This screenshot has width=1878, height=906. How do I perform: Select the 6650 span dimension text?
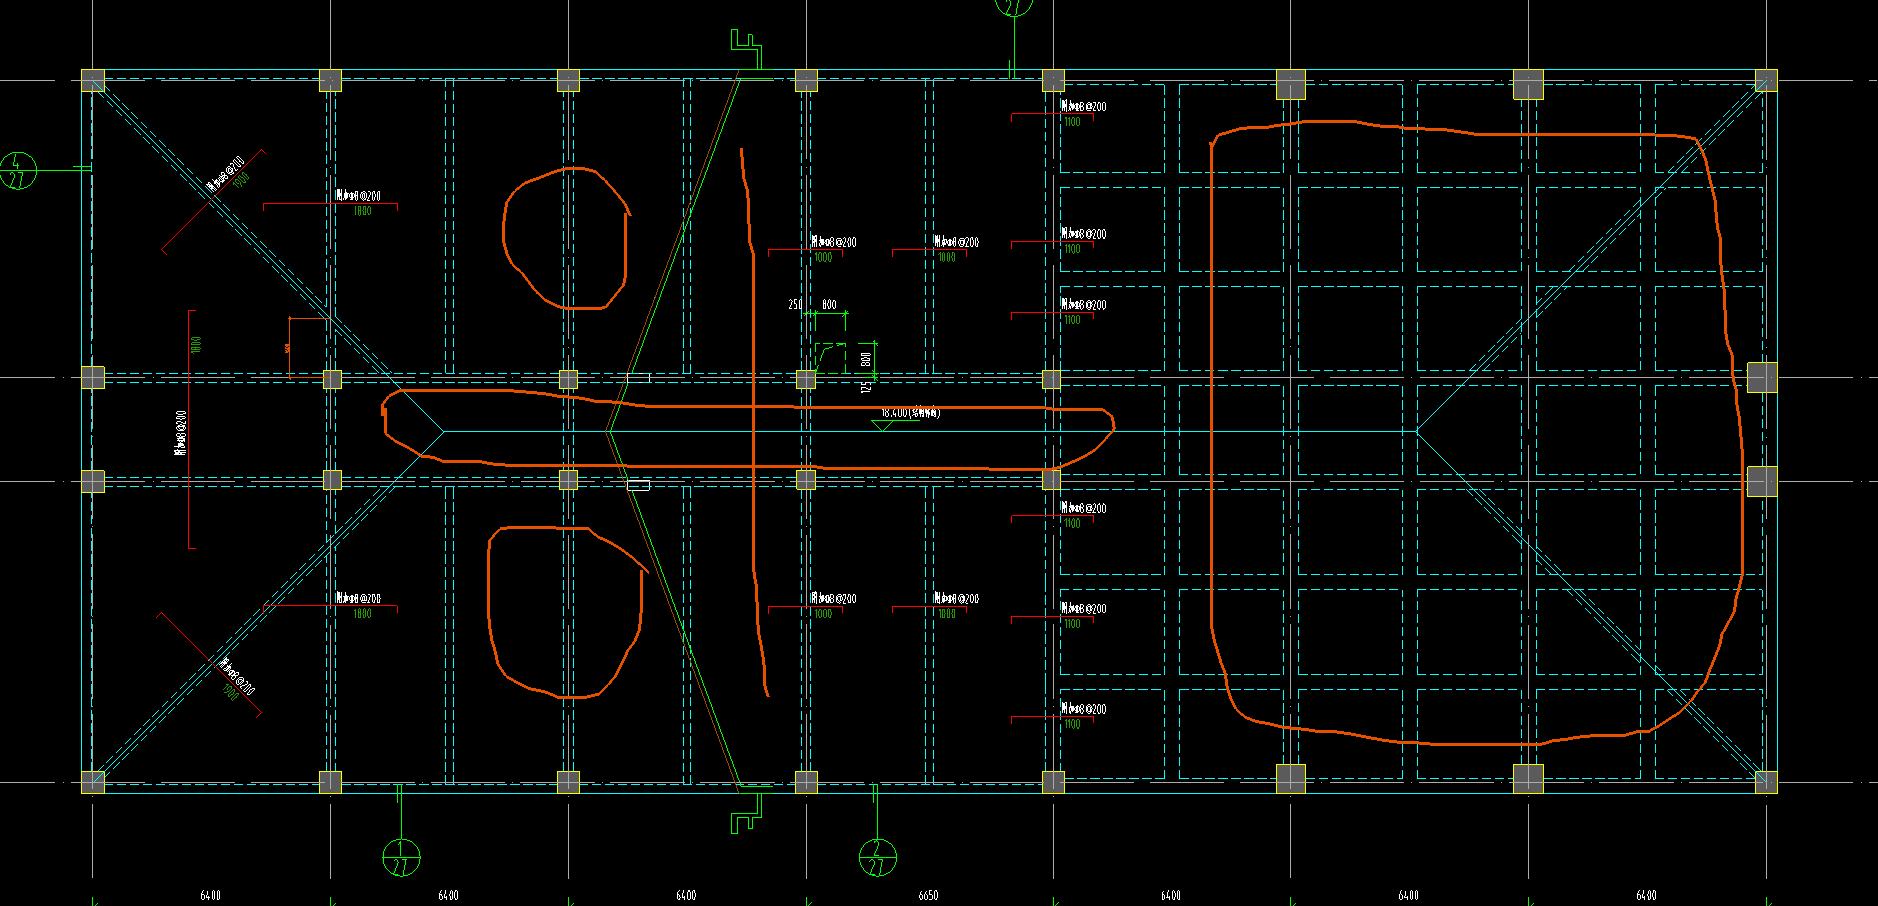coord(928,896)
